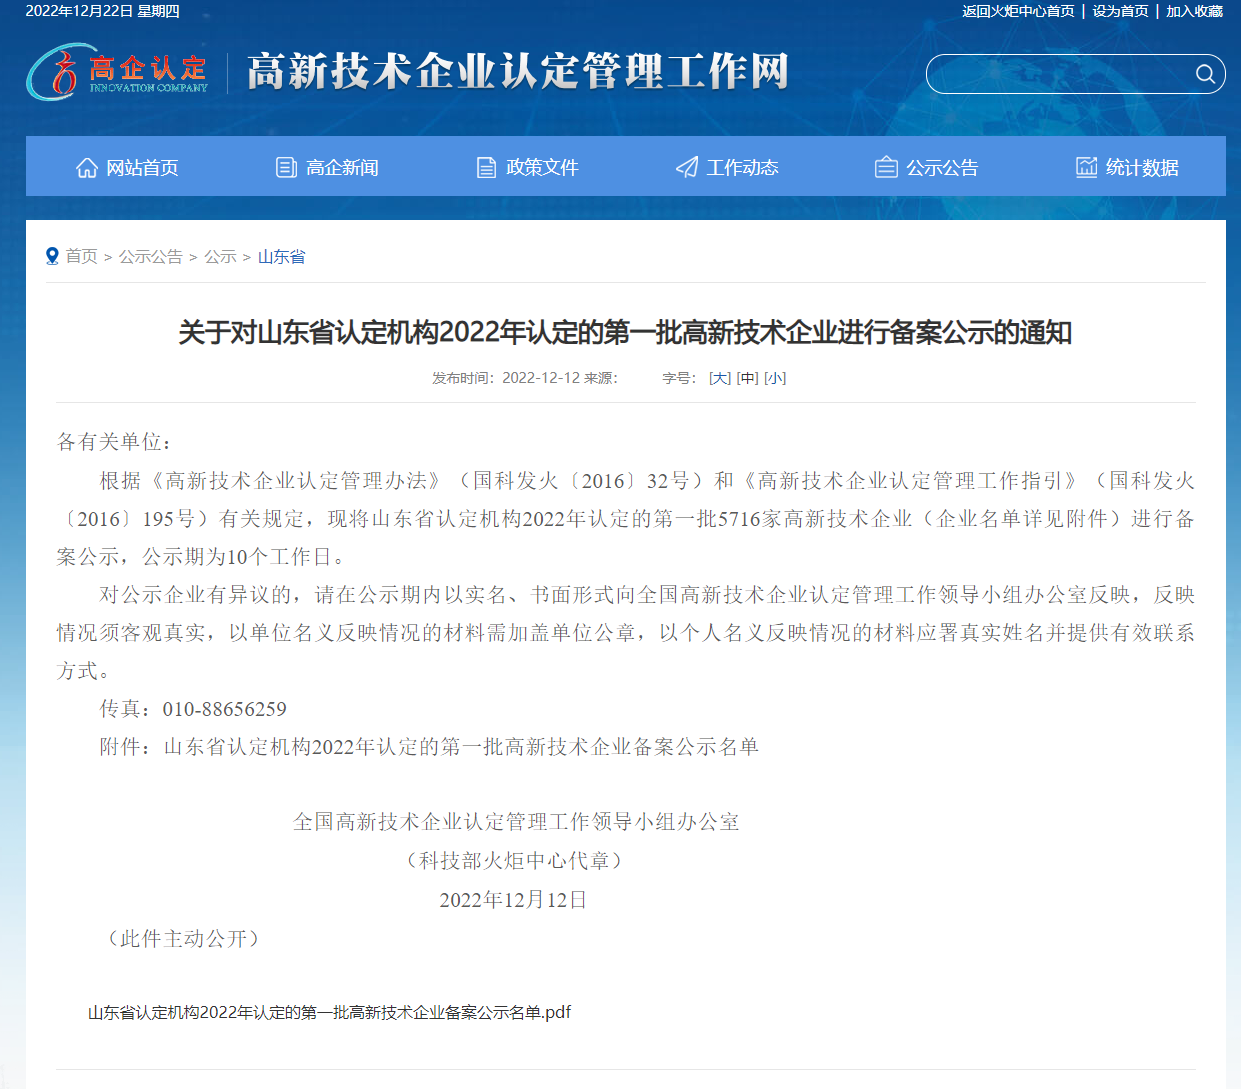Go to 山东省 in the breadcrumb

(281, 257)
